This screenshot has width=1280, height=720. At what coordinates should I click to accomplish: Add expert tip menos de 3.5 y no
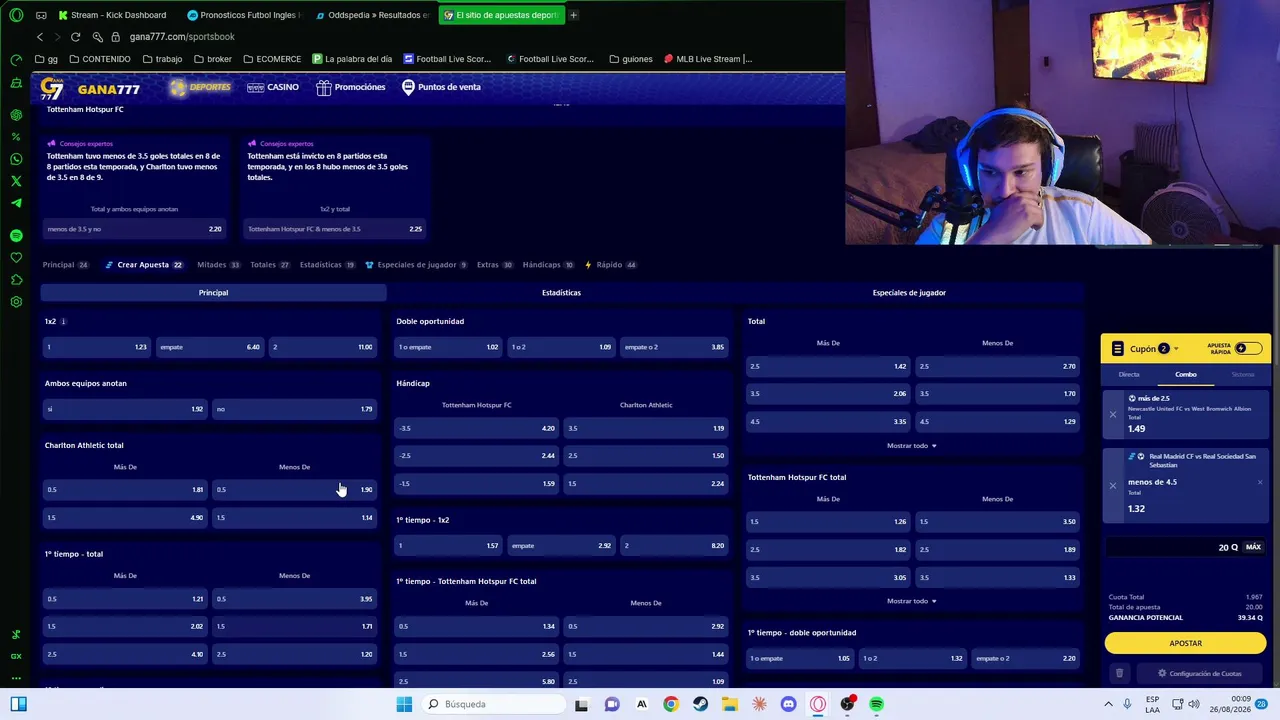(134, 229)
